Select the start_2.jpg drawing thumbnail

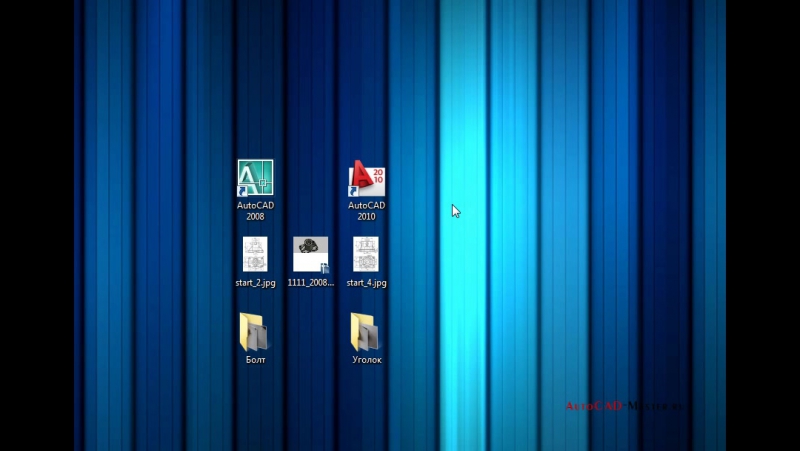pyautogui.click(x=255, y=254)
